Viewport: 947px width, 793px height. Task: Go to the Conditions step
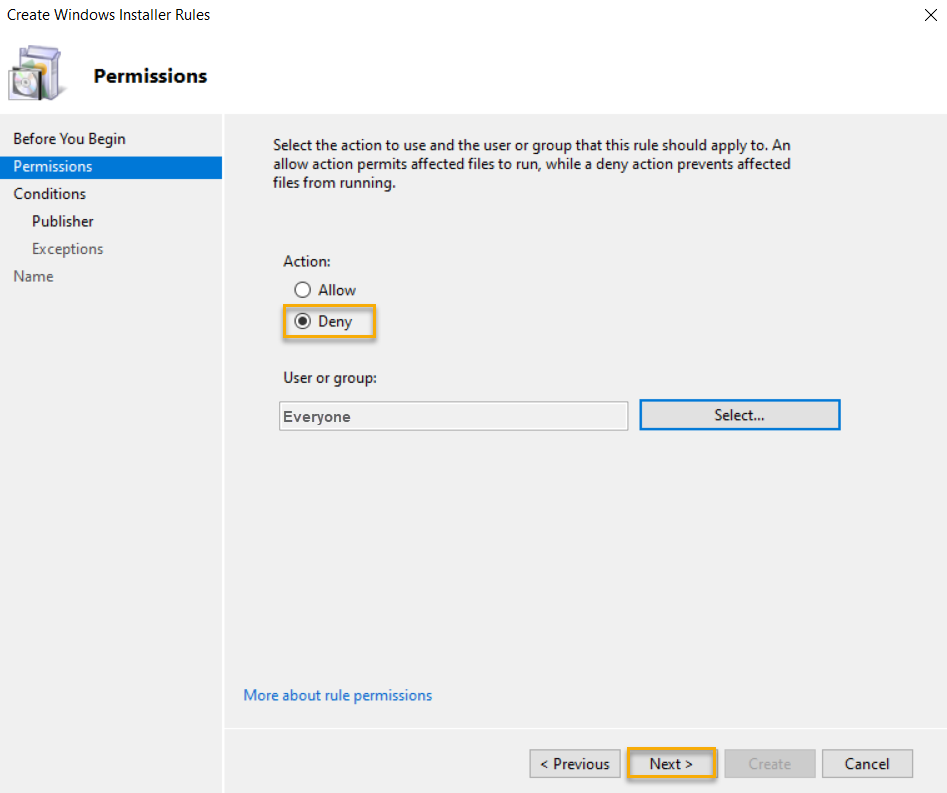[x=48, y=193]
